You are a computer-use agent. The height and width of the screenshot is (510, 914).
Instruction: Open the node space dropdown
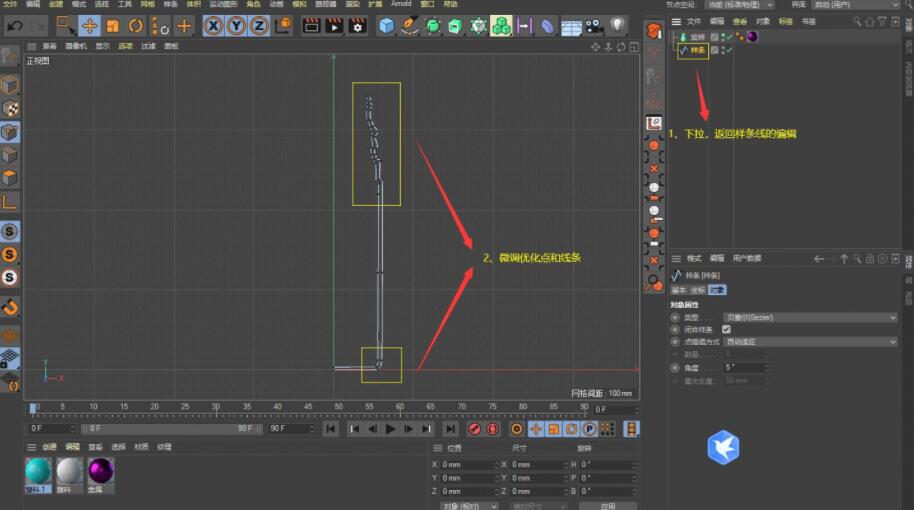point(740,5)
